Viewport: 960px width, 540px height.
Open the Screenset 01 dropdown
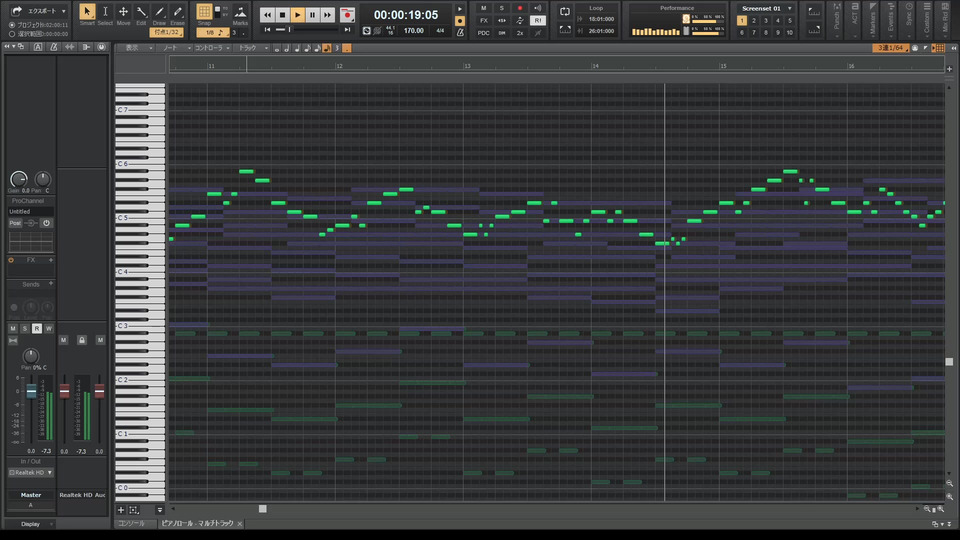point(790,9)
